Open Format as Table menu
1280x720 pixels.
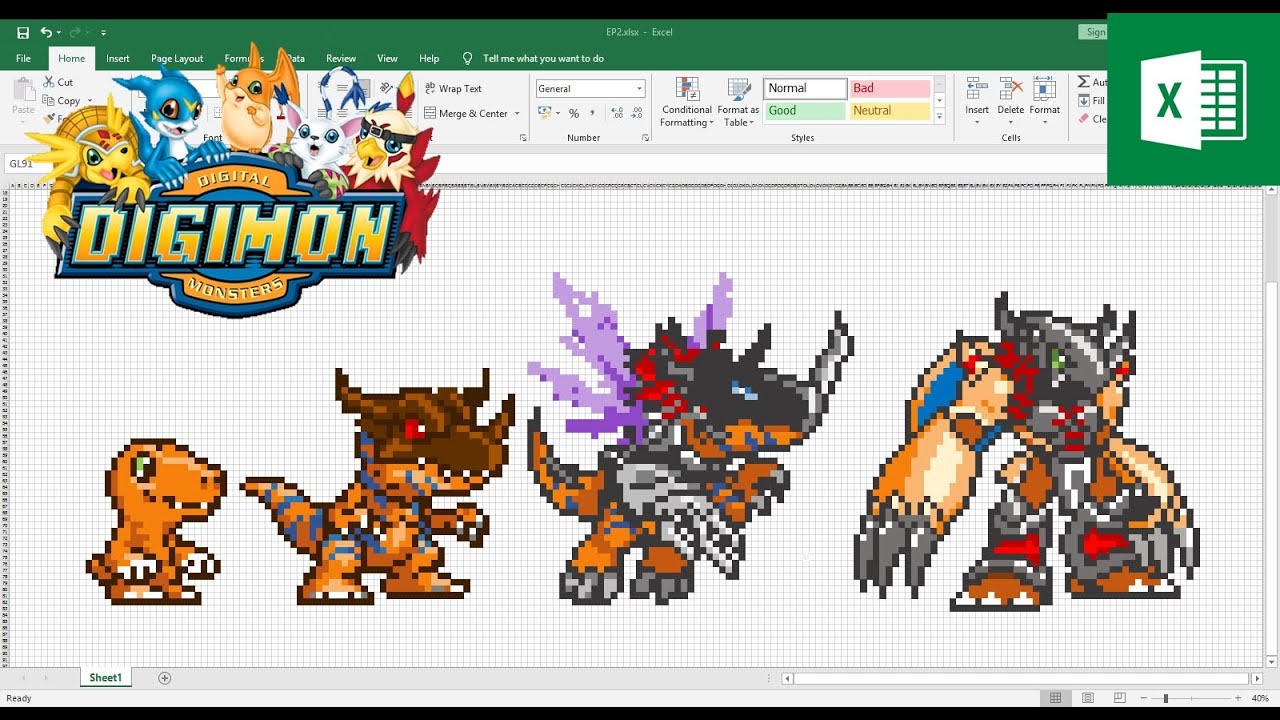pyautogui.click(x=738, y=102)
